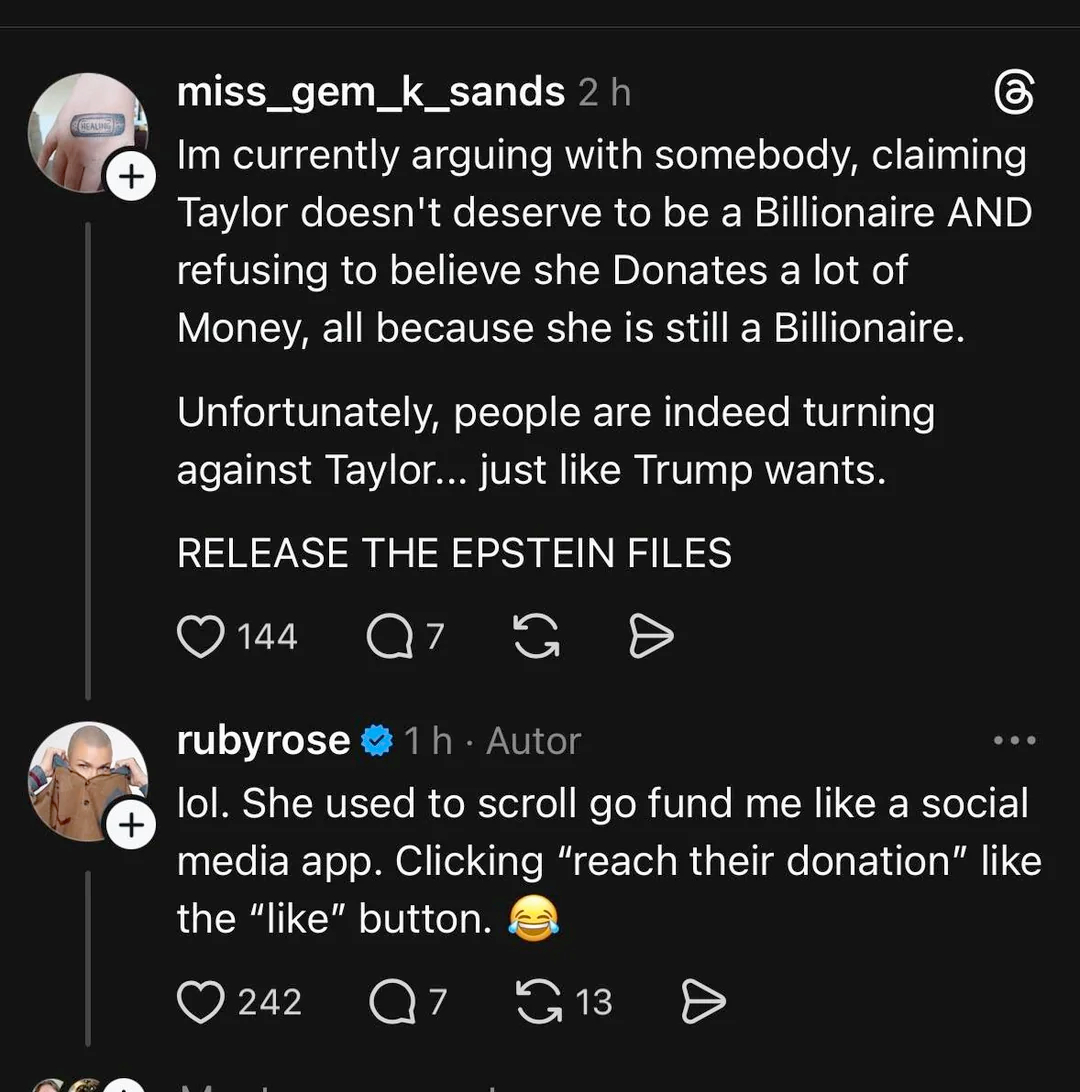Open the 1 h timestamp on rubyrose's reply
1080x1092 pixels.
(428, 741)
